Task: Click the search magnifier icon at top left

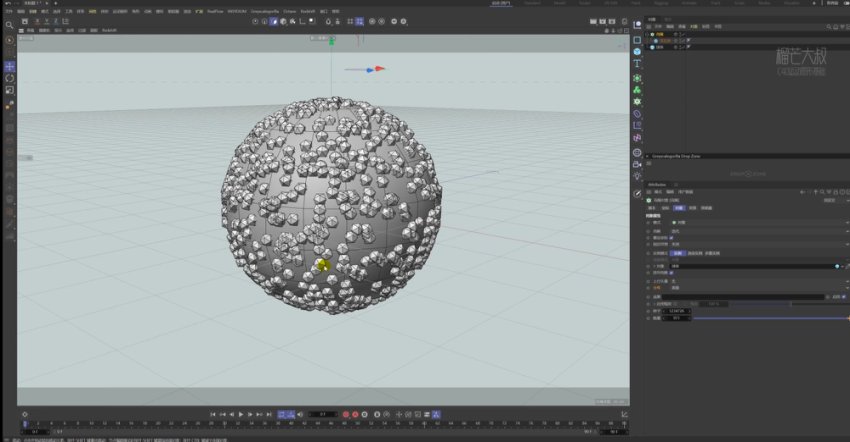Action: (9, 24)
